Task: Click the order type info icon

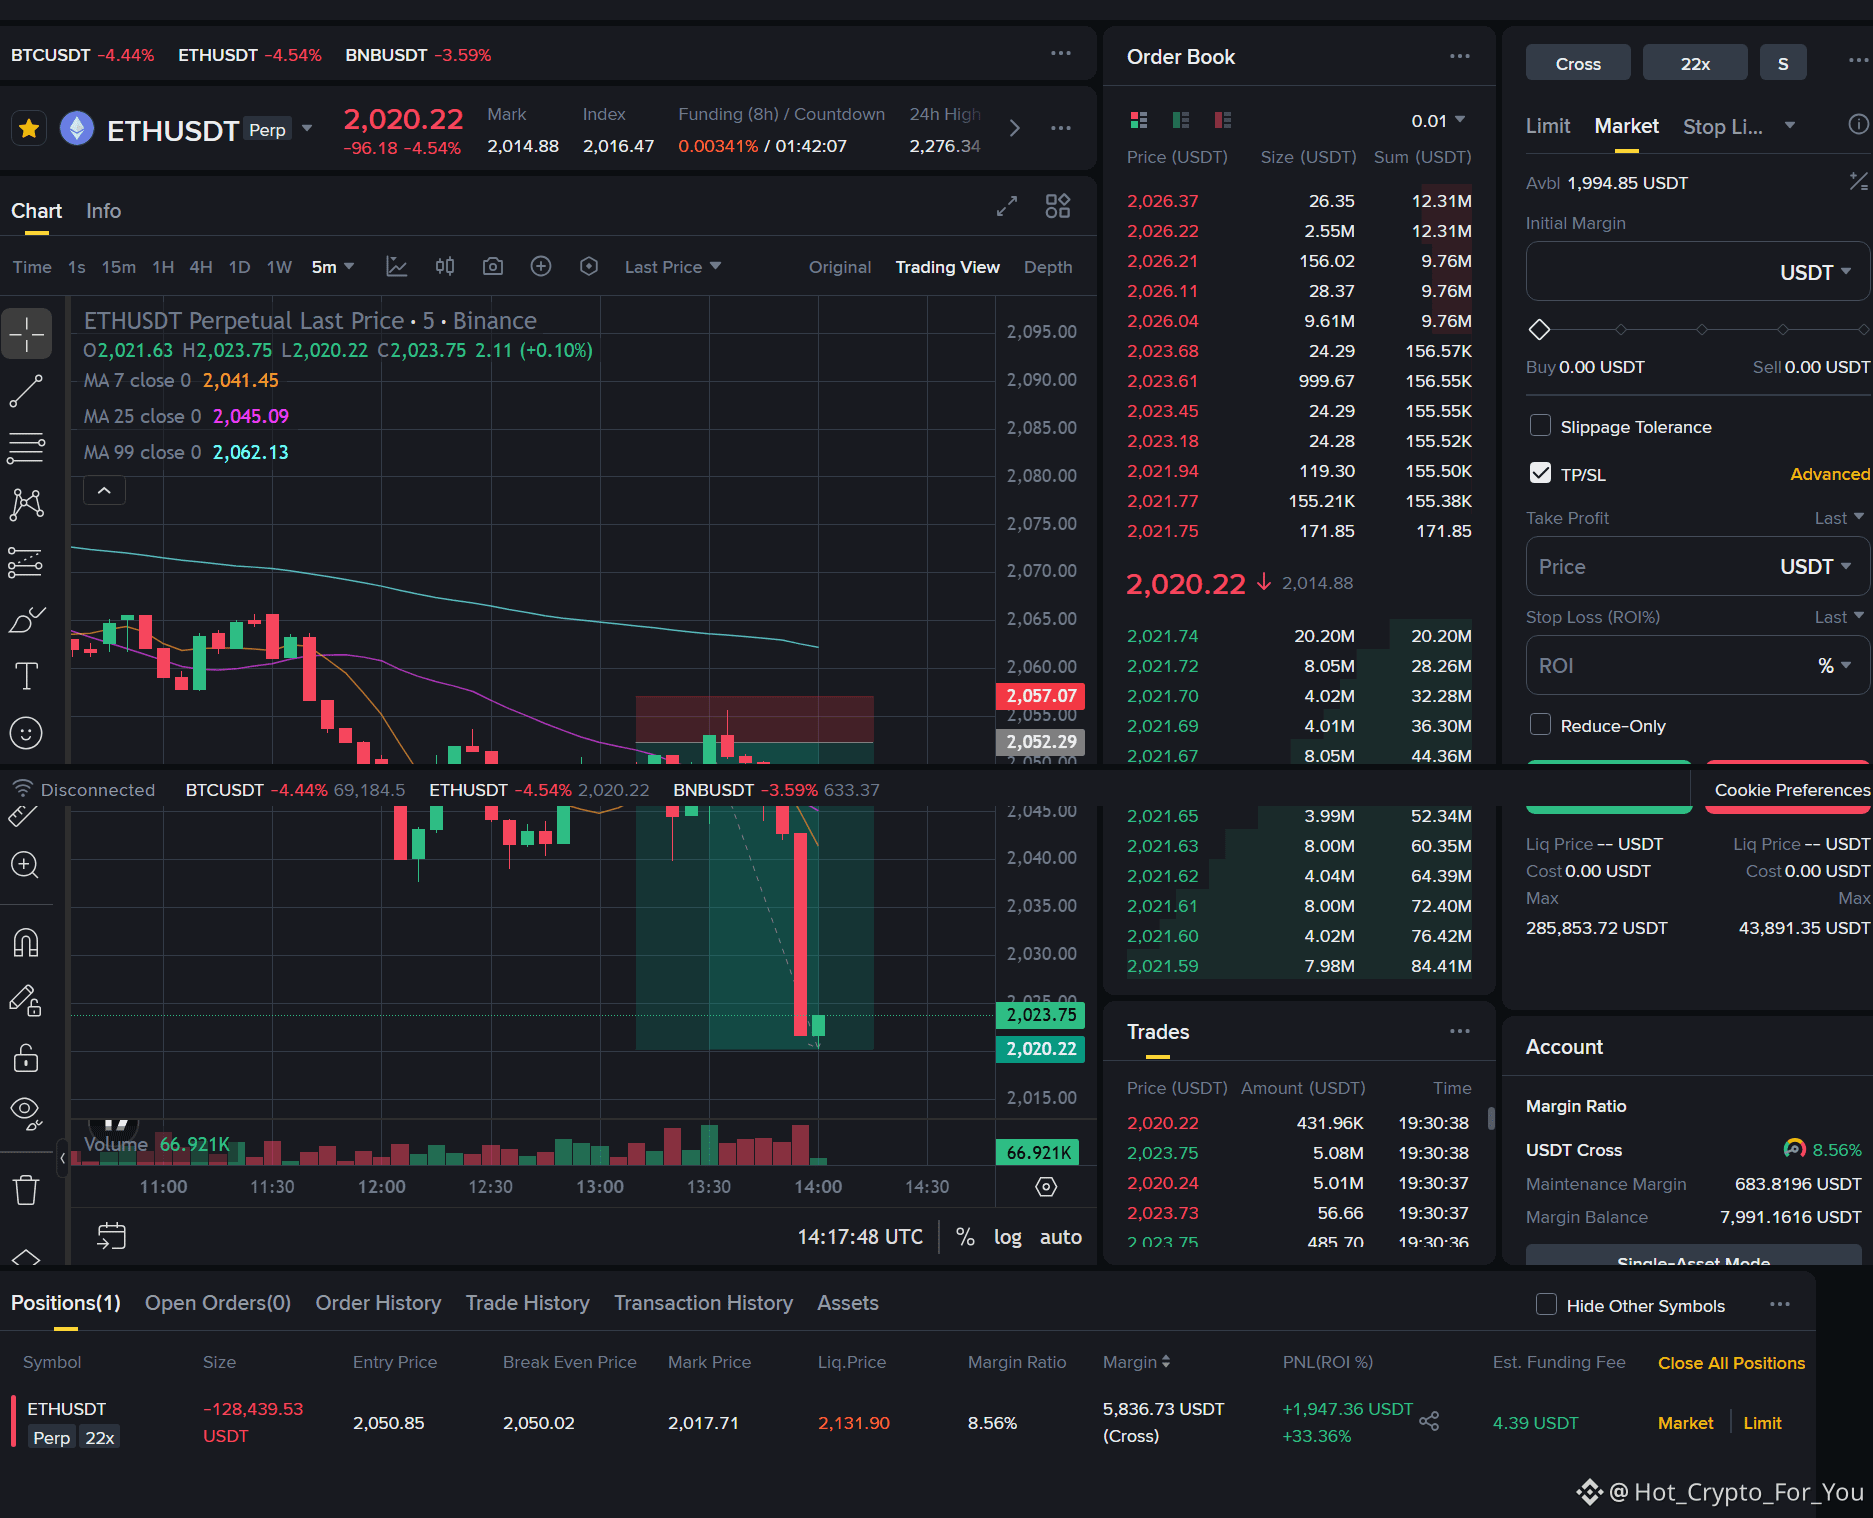Action: 1858,124
